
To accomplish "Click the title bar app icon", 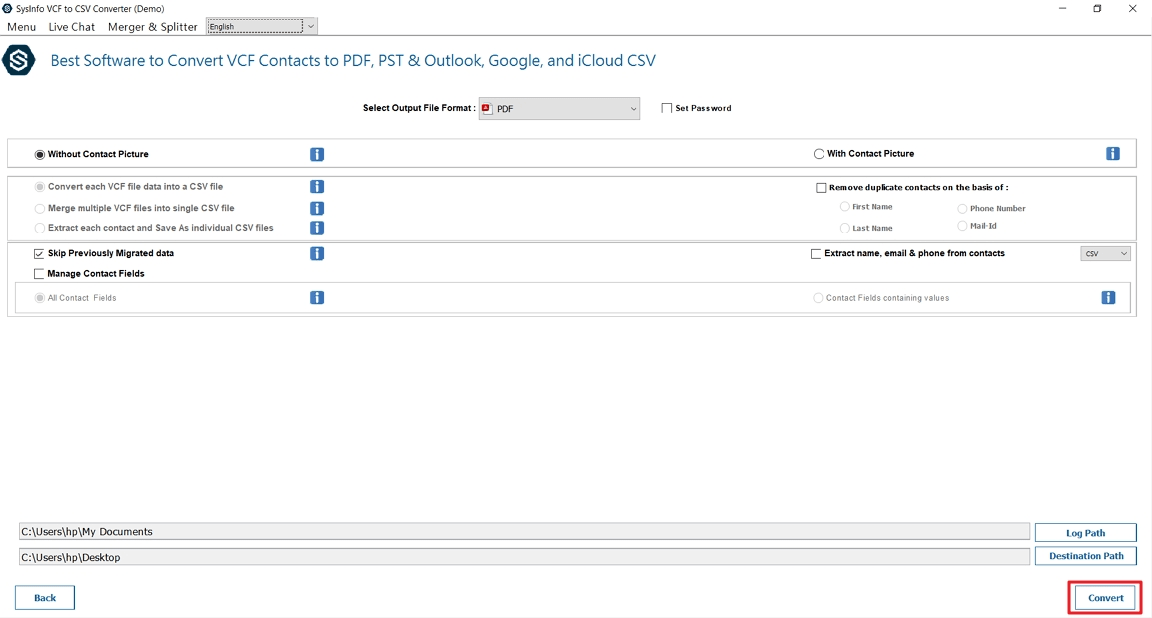I will pos(7,9).
